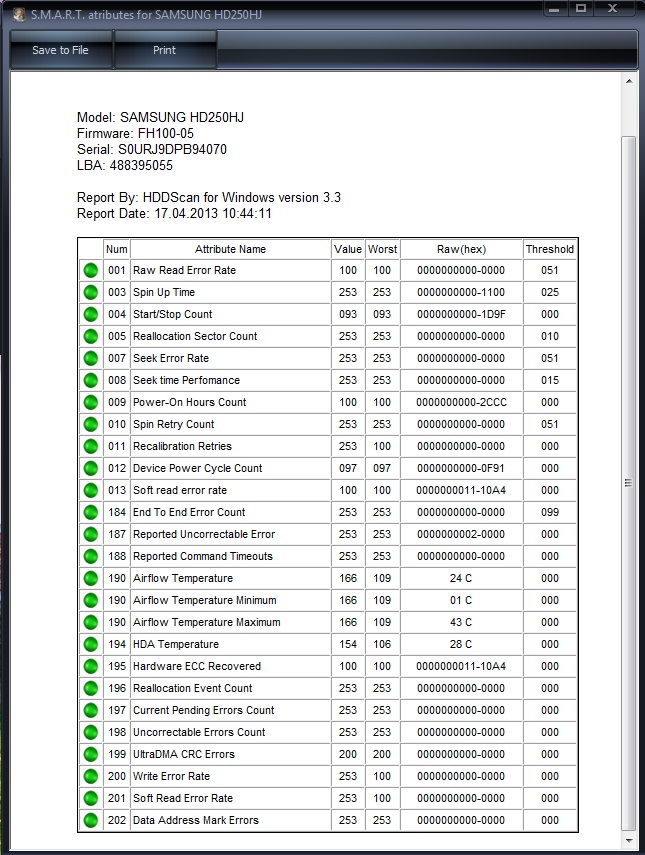This screenshot has height=855, width=645.
Task: Click the Print button
Action: coord(165,50)
